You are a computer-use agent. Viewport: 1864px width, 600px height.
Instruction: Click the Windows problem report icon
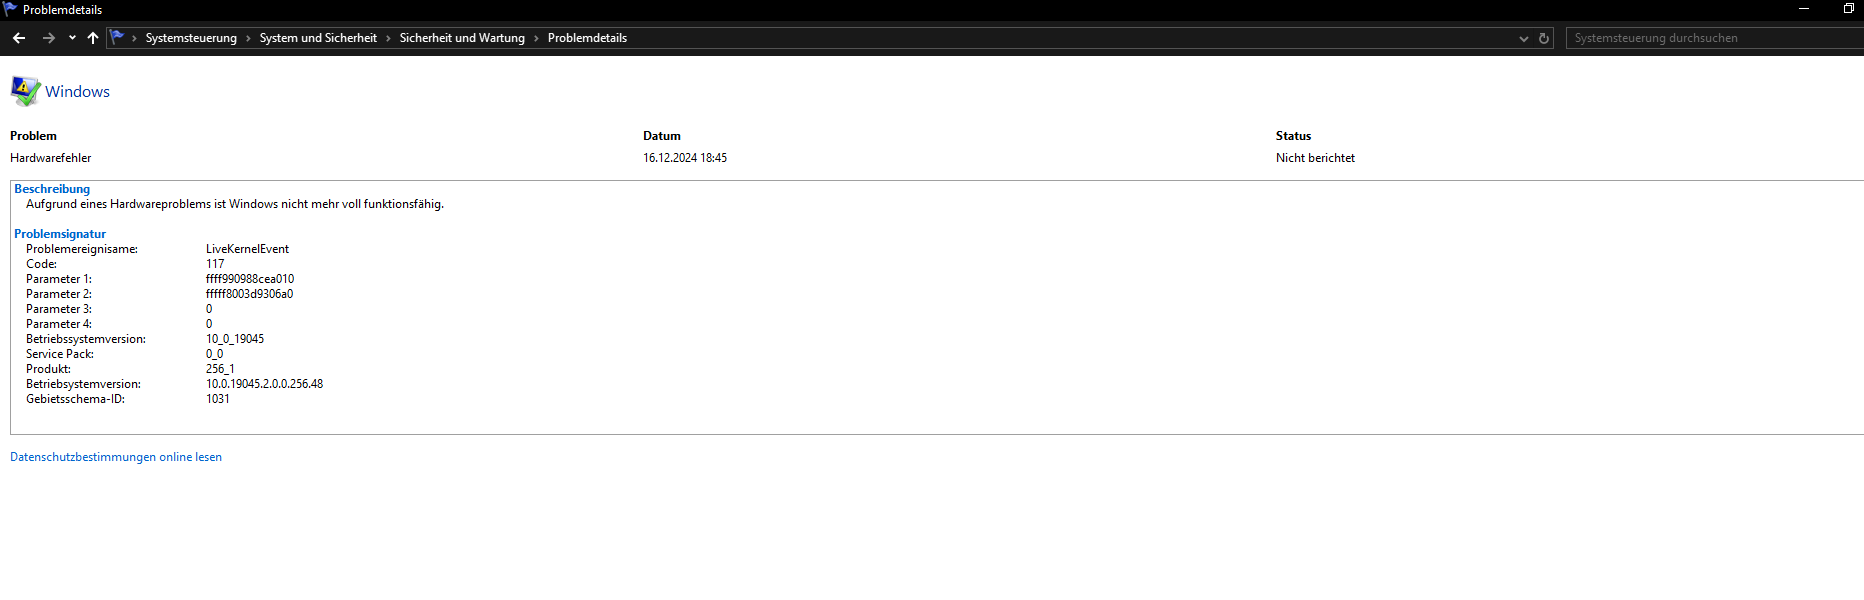click(25, 91)
